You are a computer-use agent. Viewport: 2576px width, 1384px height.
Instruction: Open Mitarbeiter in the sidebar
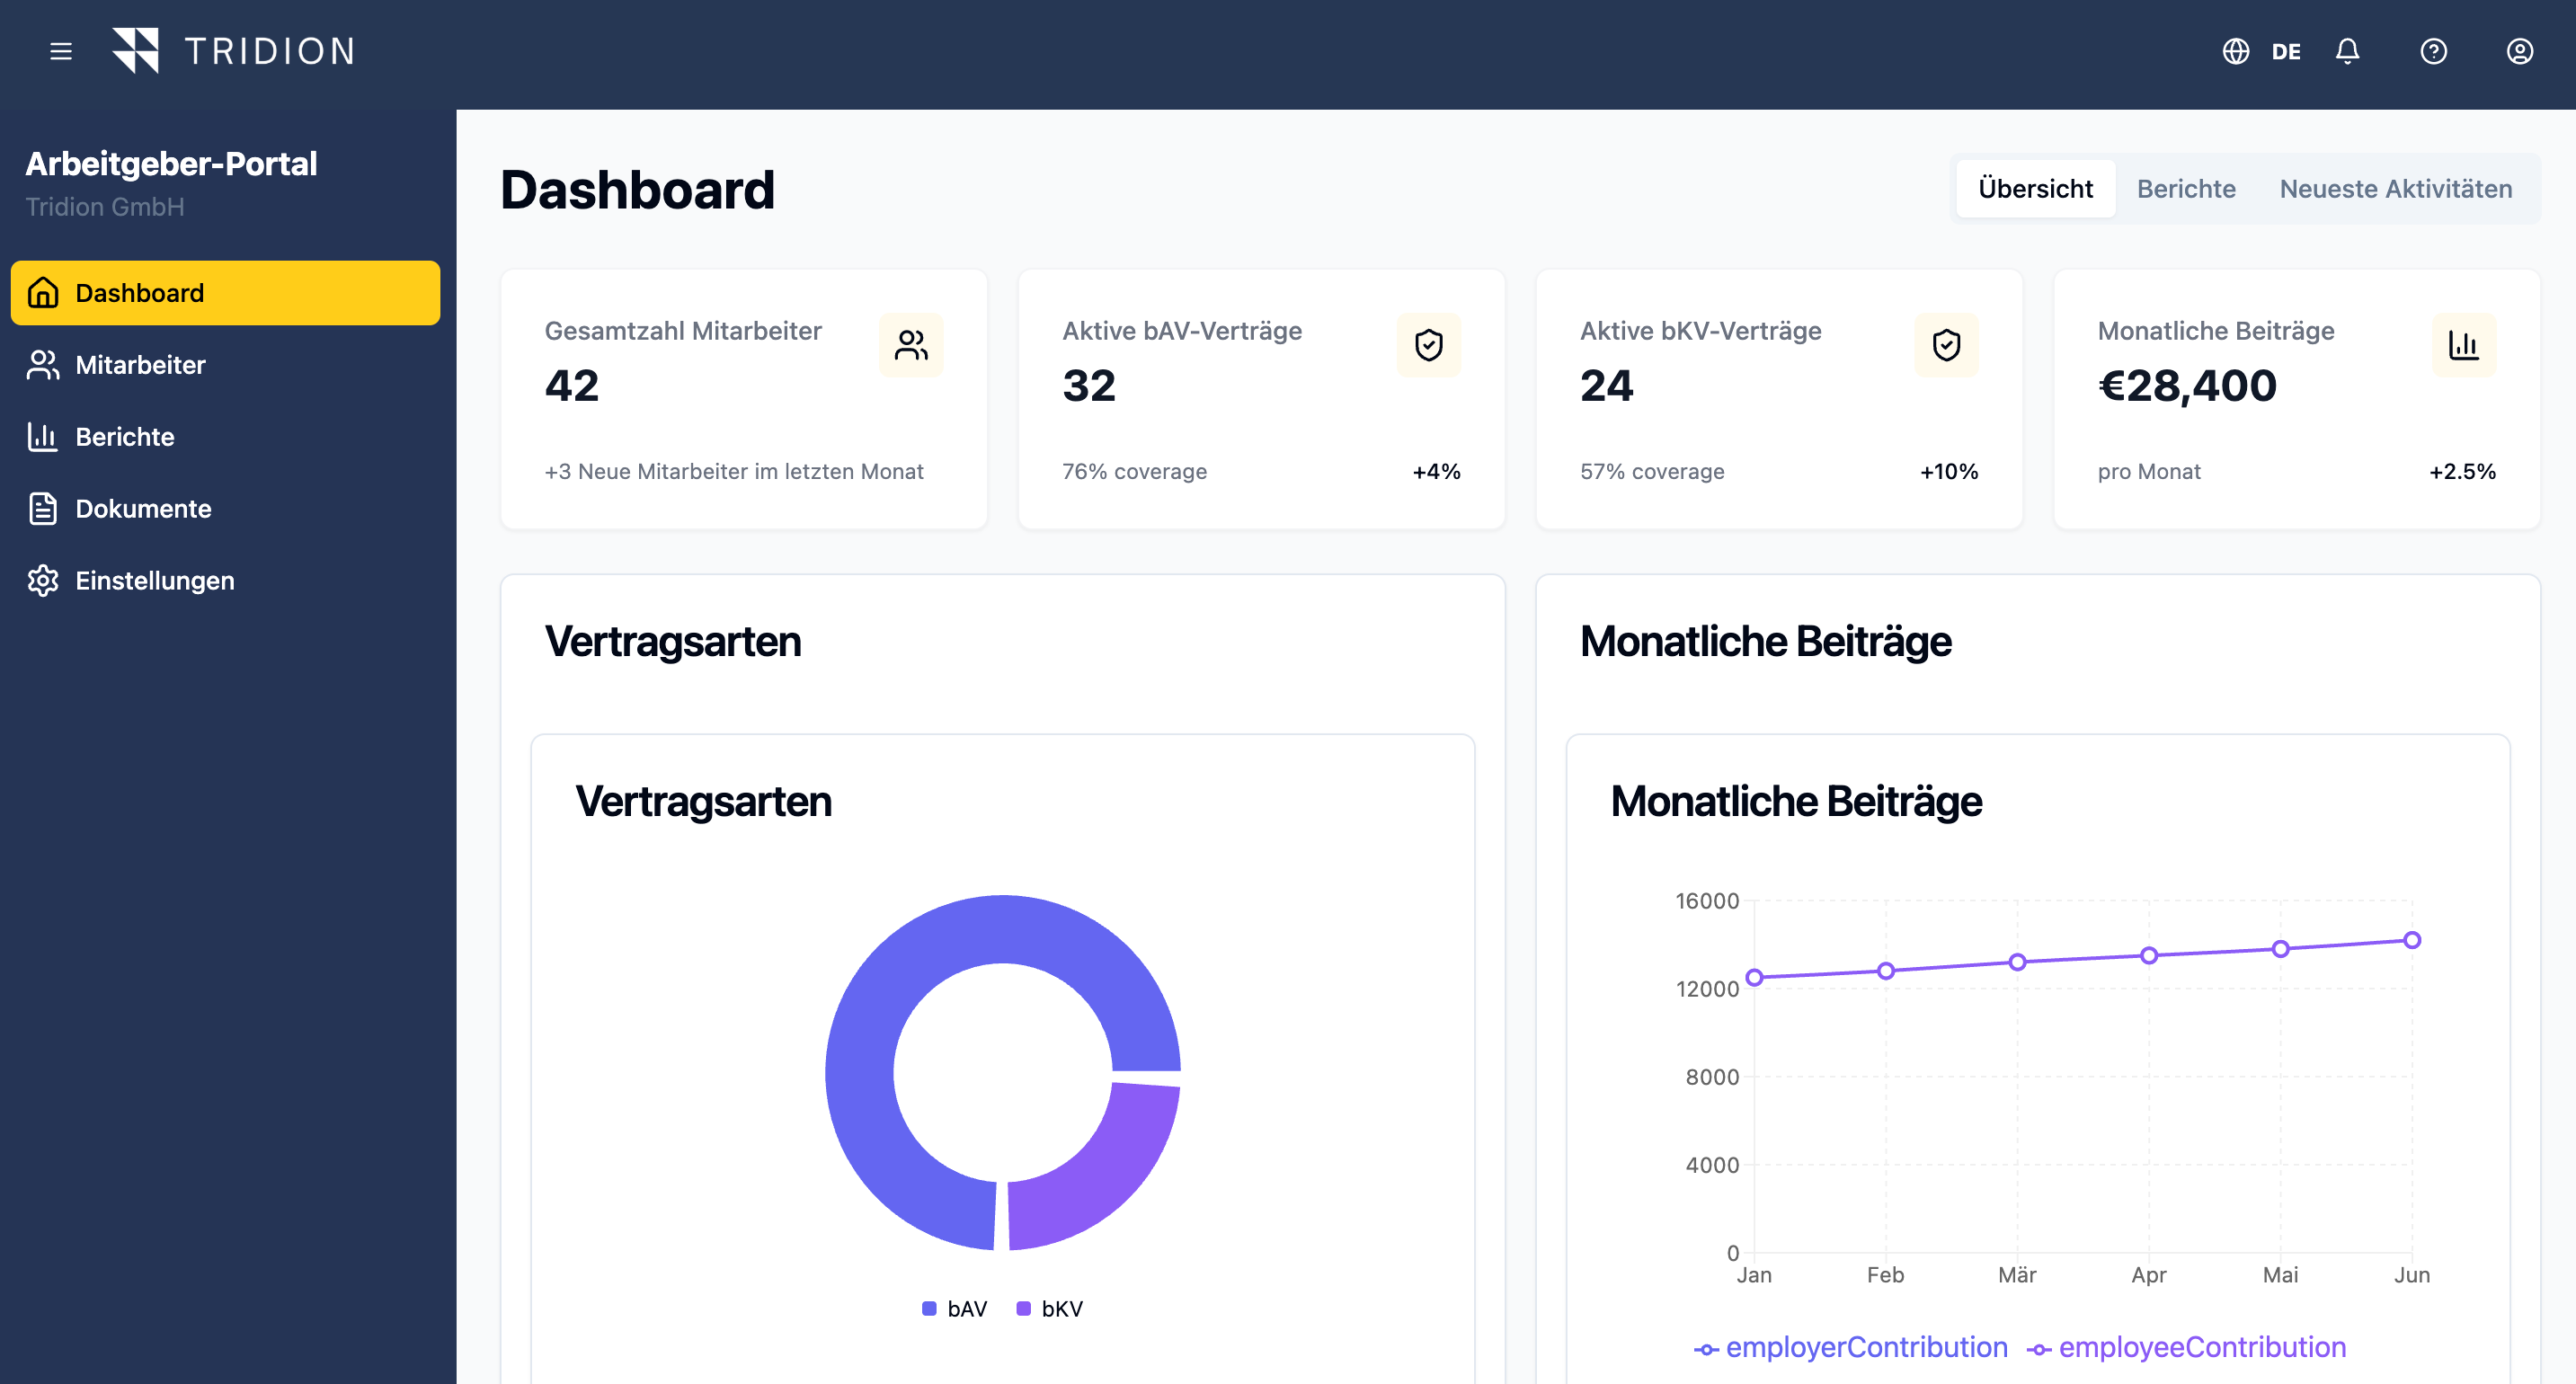(140, 365)
